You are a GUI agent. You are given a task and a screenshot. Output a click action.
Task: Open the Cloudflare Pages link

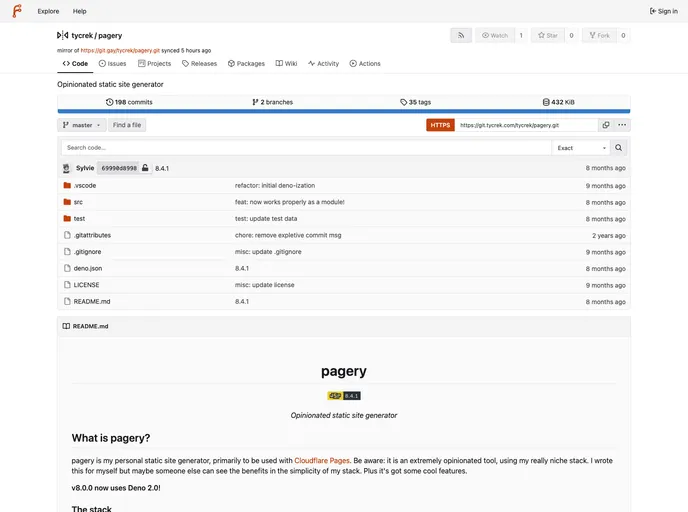tap(322, 461)
